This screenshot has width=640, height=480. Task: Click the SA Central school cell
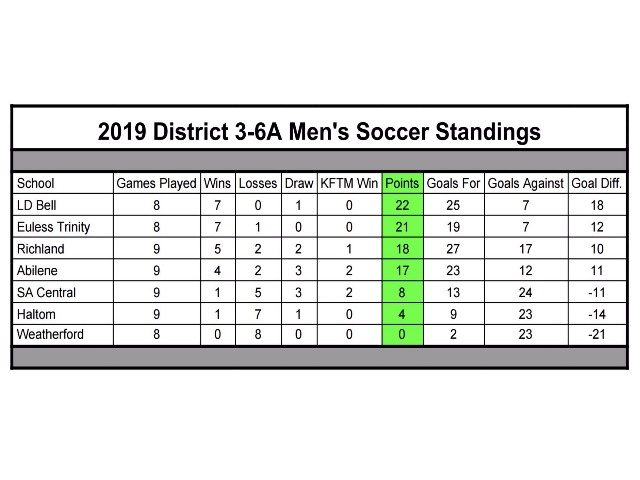(63, 292)
